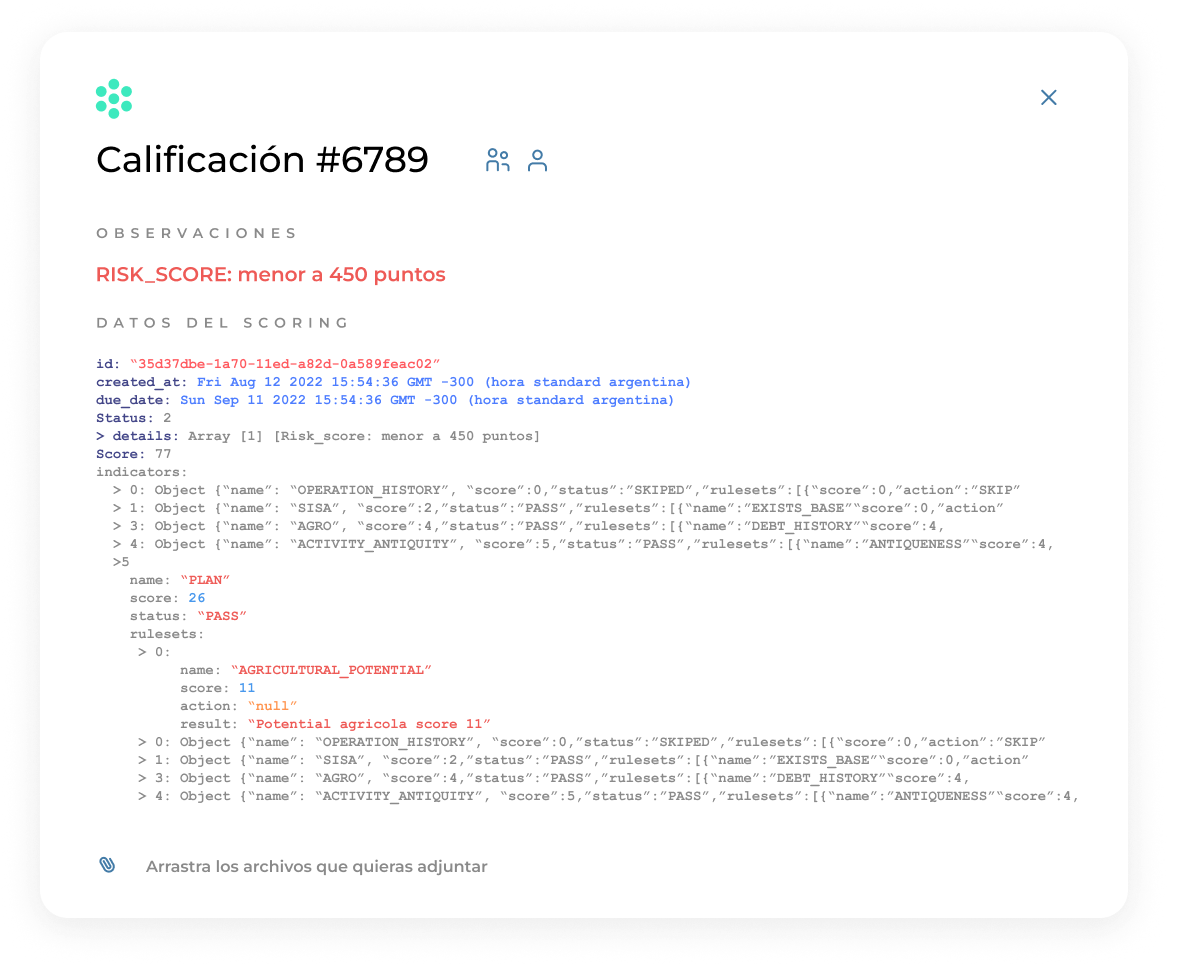Viewport: 1182px width, 966px height.
Task: Select the AGRICULTURAL_POTENTIAL ruleset name
Action: pos(331,670)
